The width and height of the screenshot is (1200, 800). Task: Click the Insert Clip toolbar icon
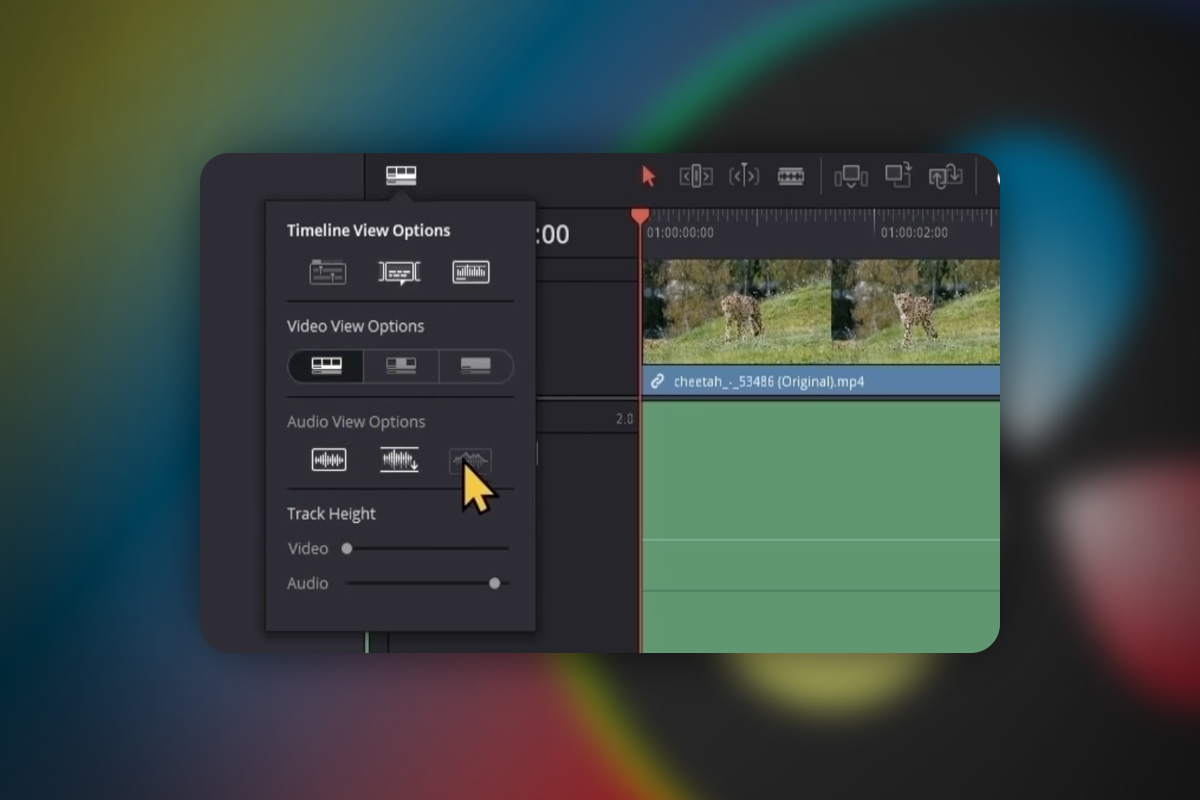point(851,176)
